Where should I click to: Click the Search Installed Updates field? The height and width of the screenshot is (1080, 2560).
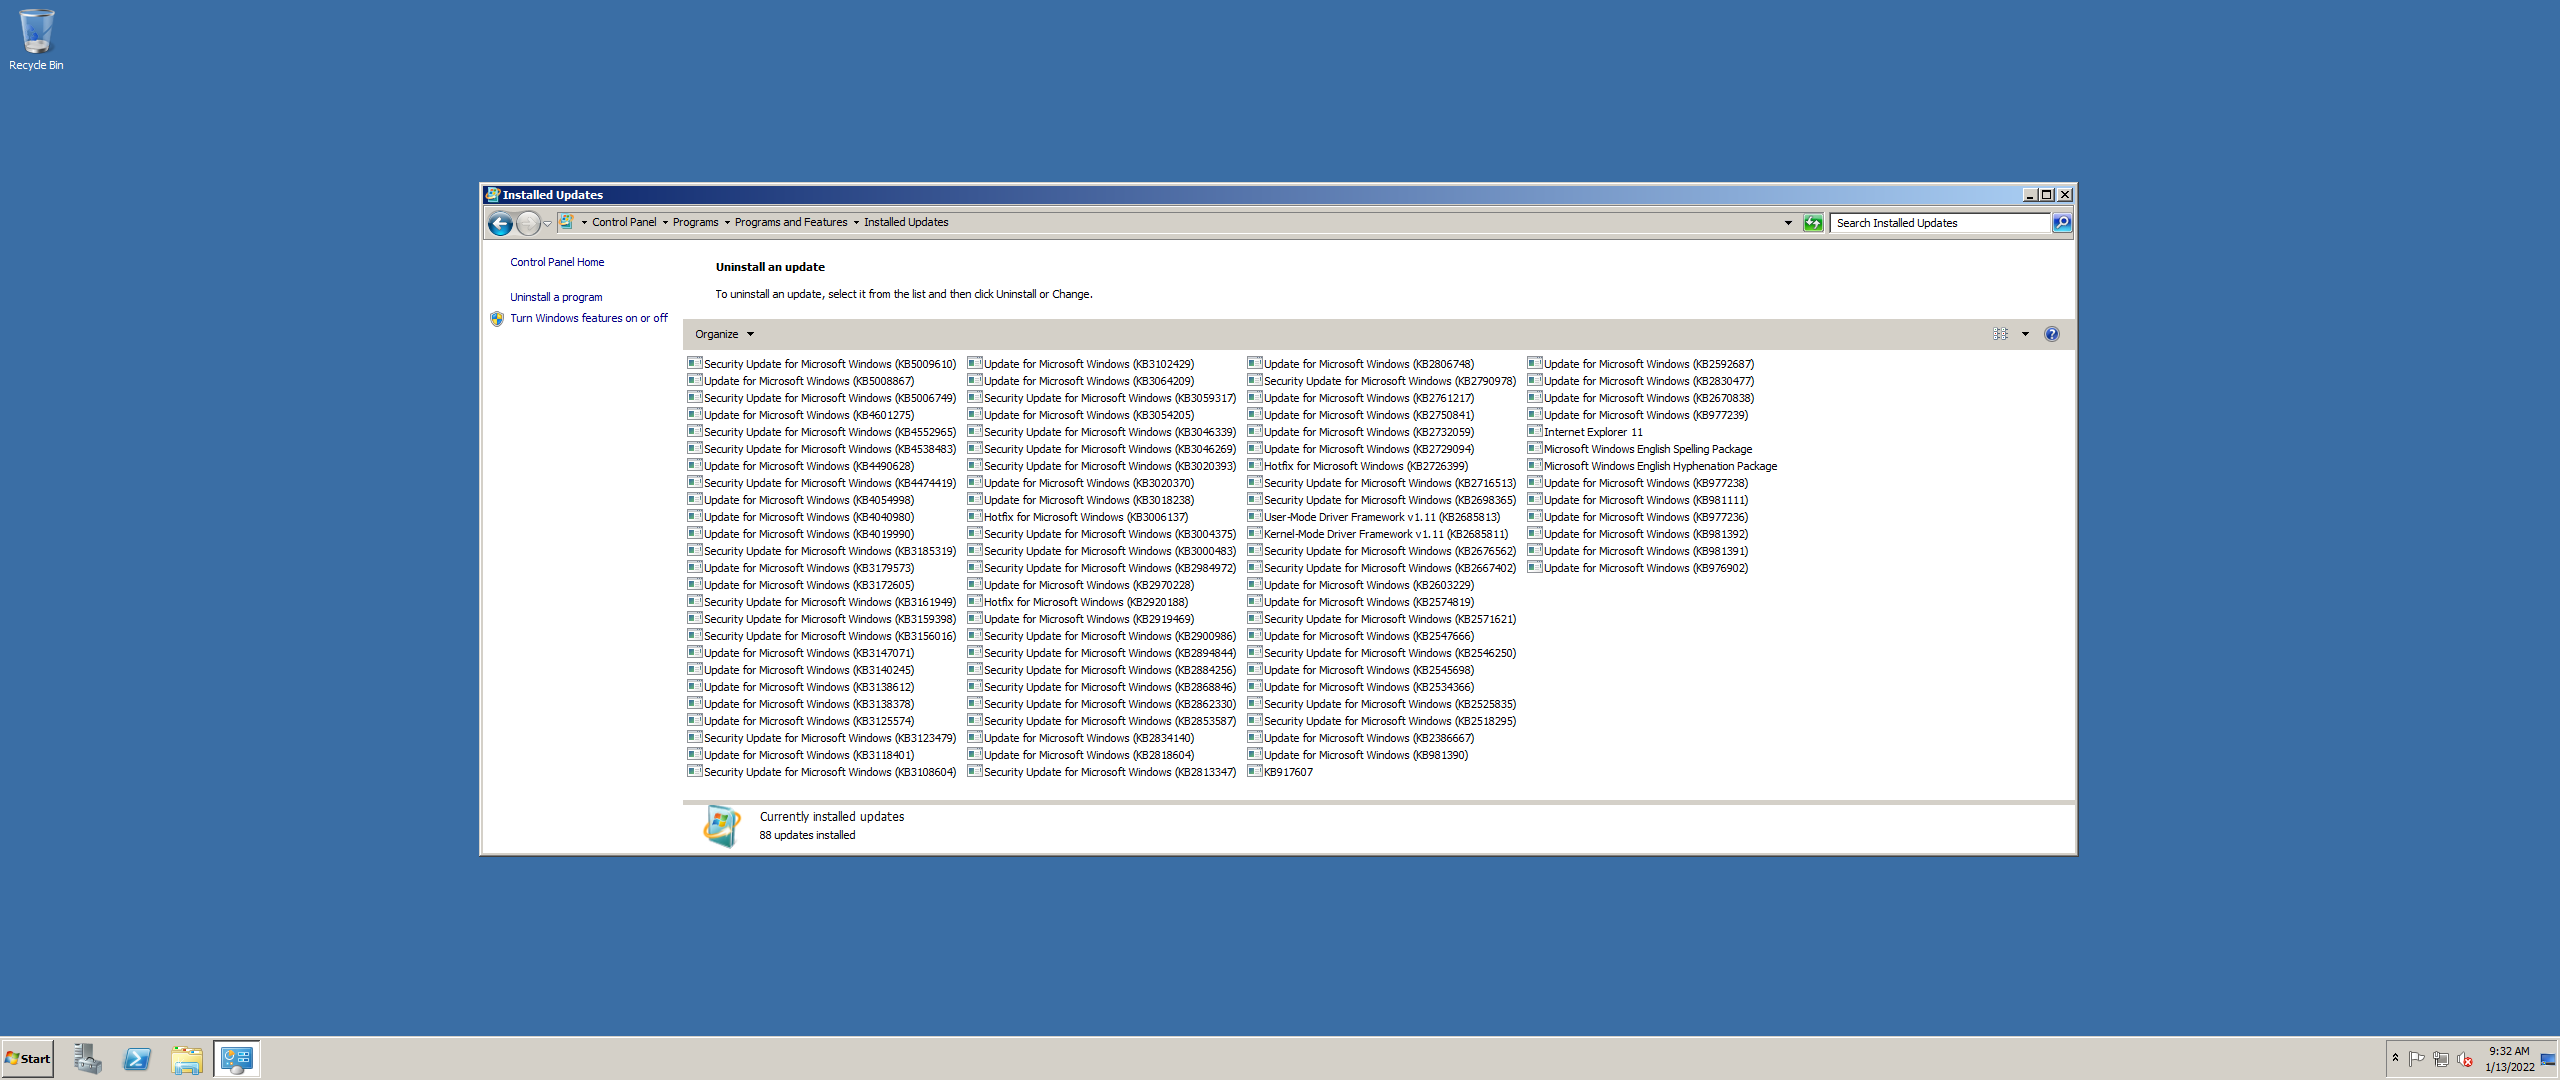coord(1940,223)
